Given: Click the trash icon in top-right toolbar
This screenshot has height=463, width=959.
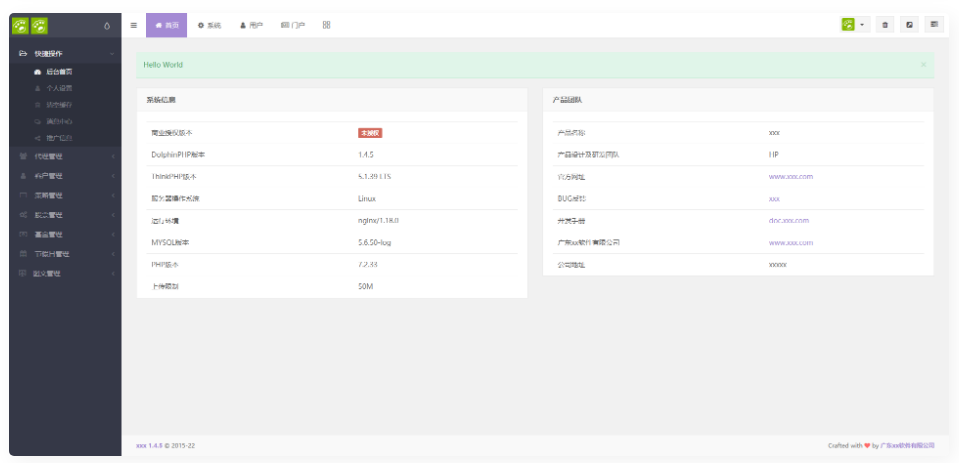Looking at the screenshot, I should pos(885,25).
